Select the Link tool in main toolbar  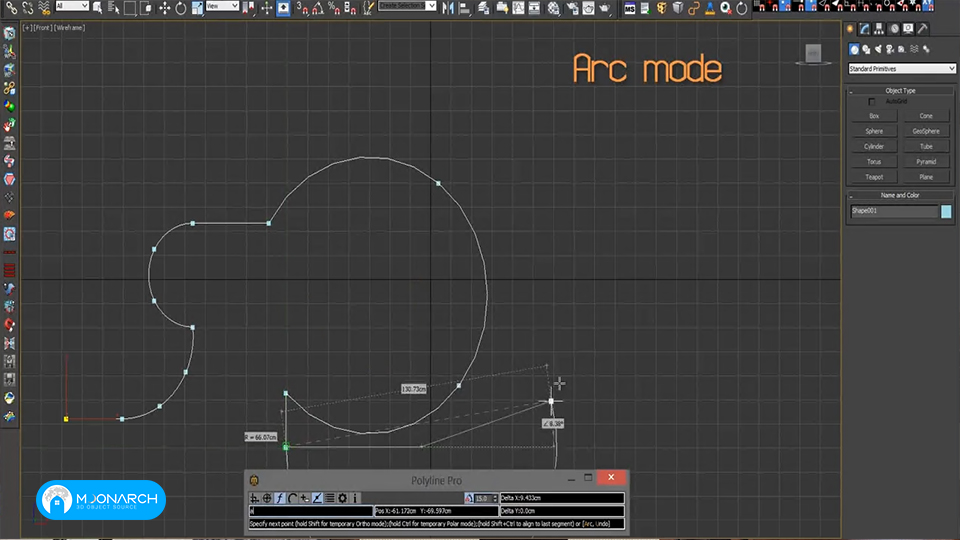(11, 8)
